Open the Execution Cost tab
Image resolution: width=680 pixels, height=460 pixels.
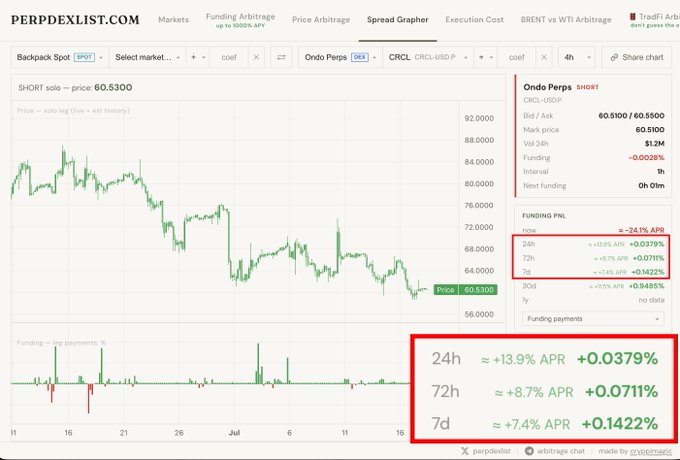(474, 20)
